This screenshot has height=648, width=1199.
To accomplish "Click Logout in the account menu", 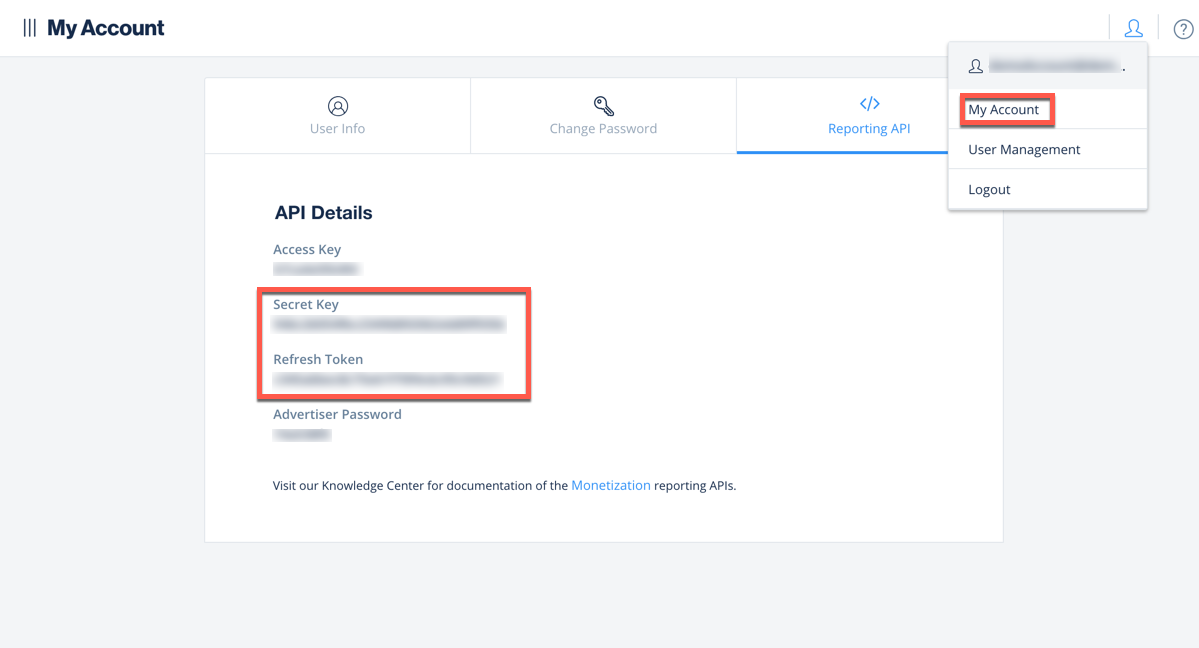I will pyautogui.click(x=989, y=189).
